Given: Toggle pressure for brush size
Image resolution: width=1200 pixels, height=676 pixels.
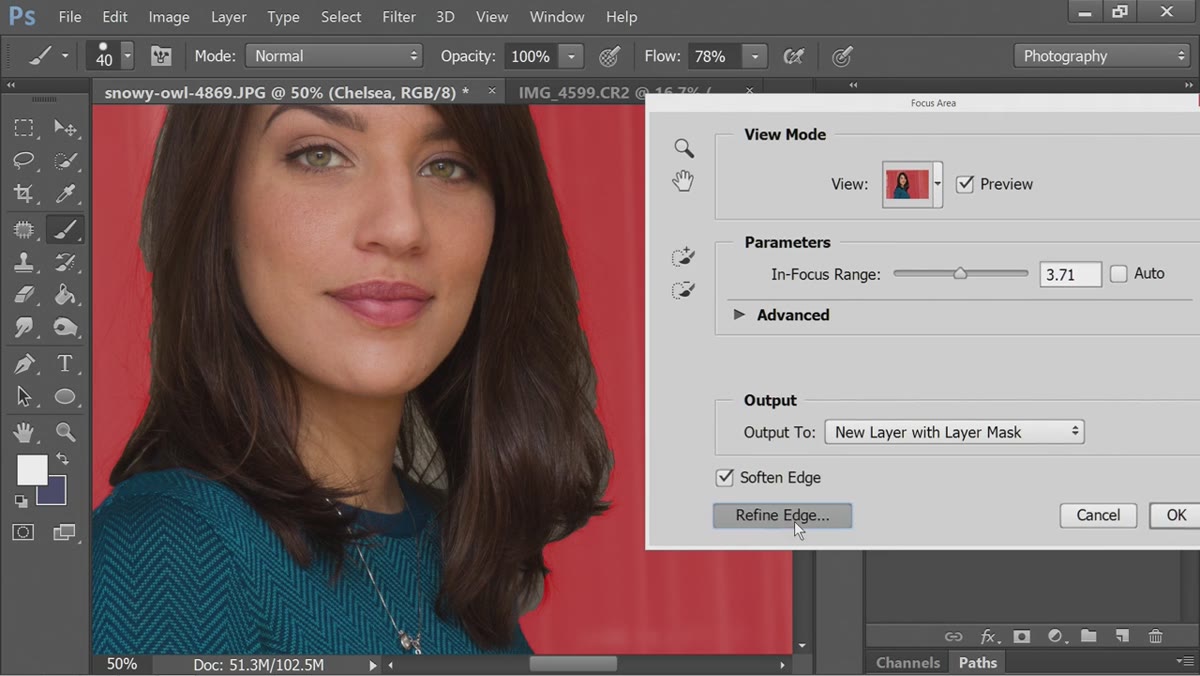Looking at the screenshot, I should 843,56.
